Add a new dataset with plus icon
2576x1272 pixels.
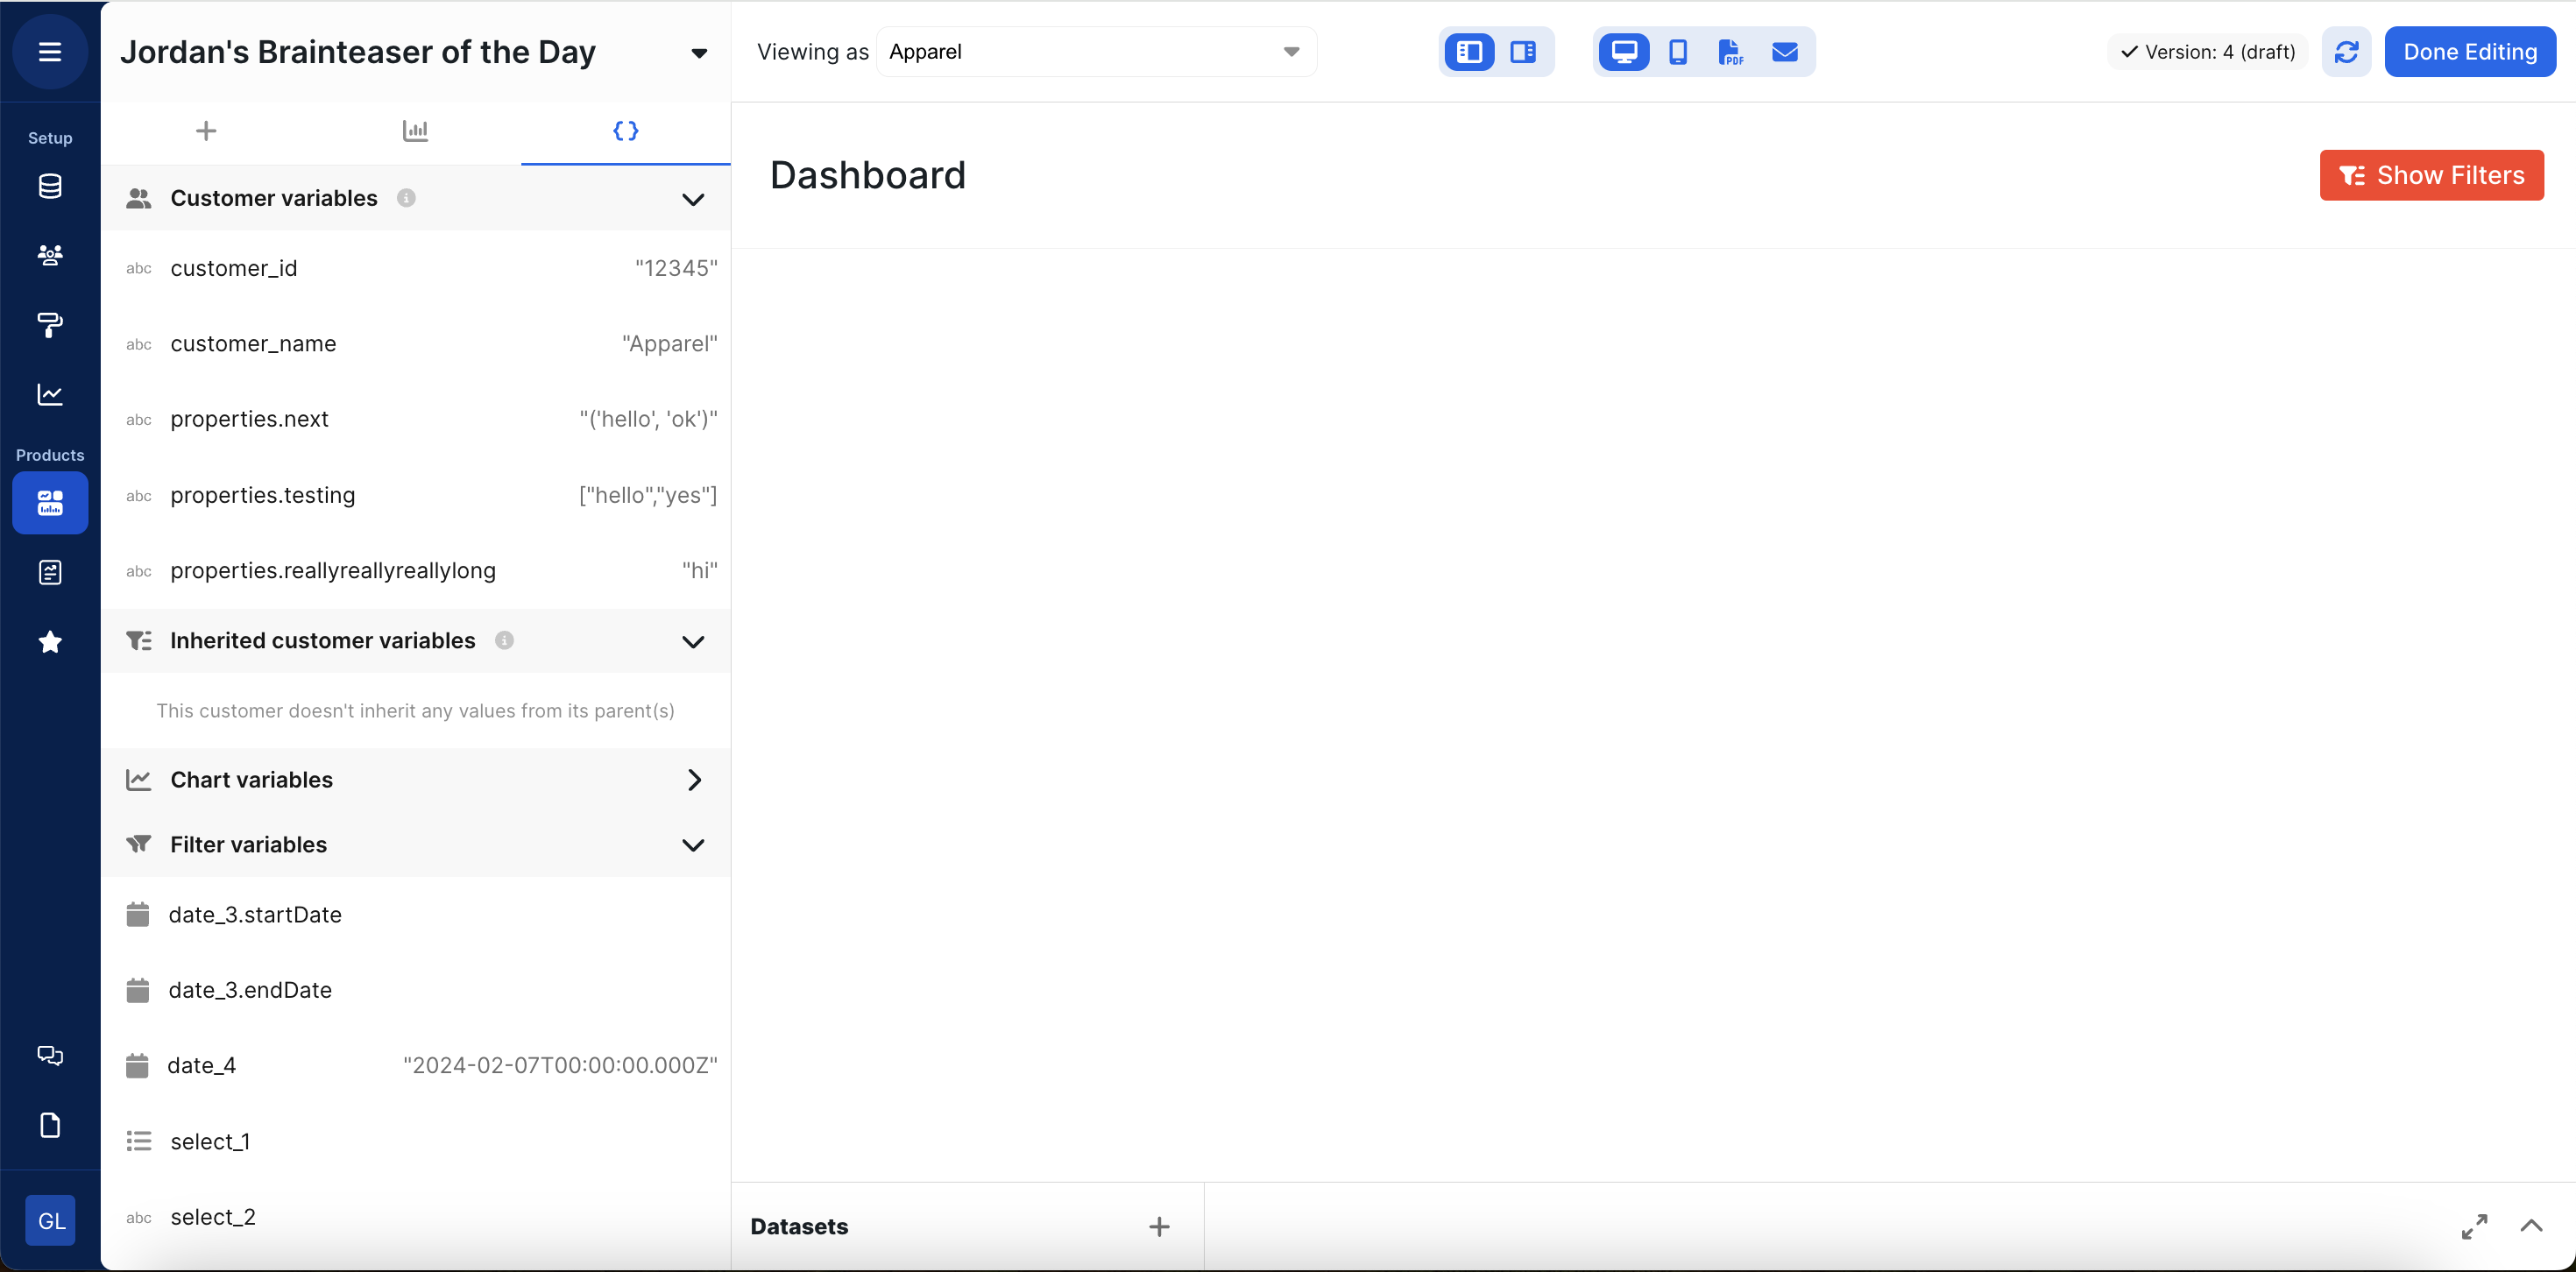coord(1159,1226)
